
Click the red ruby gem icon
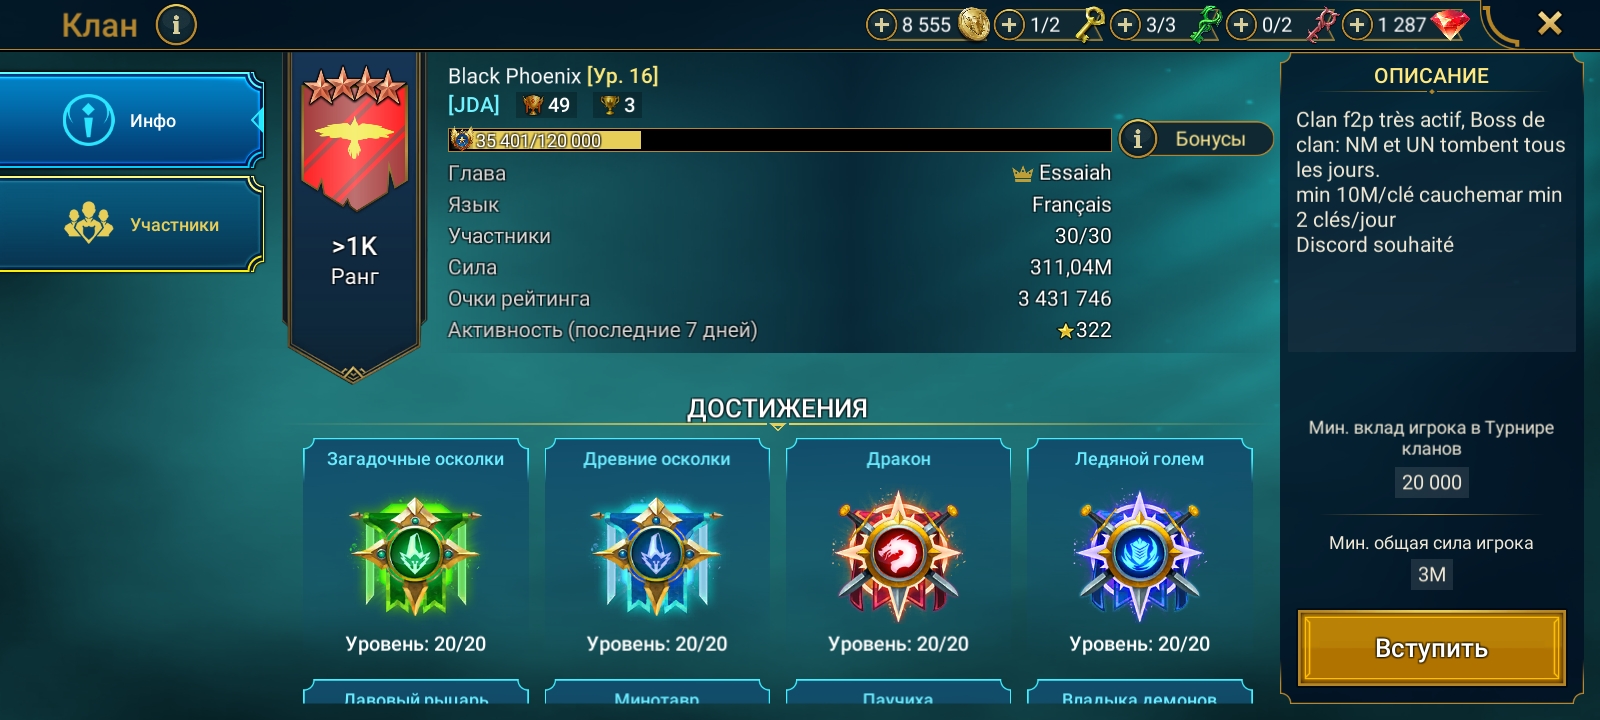(x=1450, y=25)
